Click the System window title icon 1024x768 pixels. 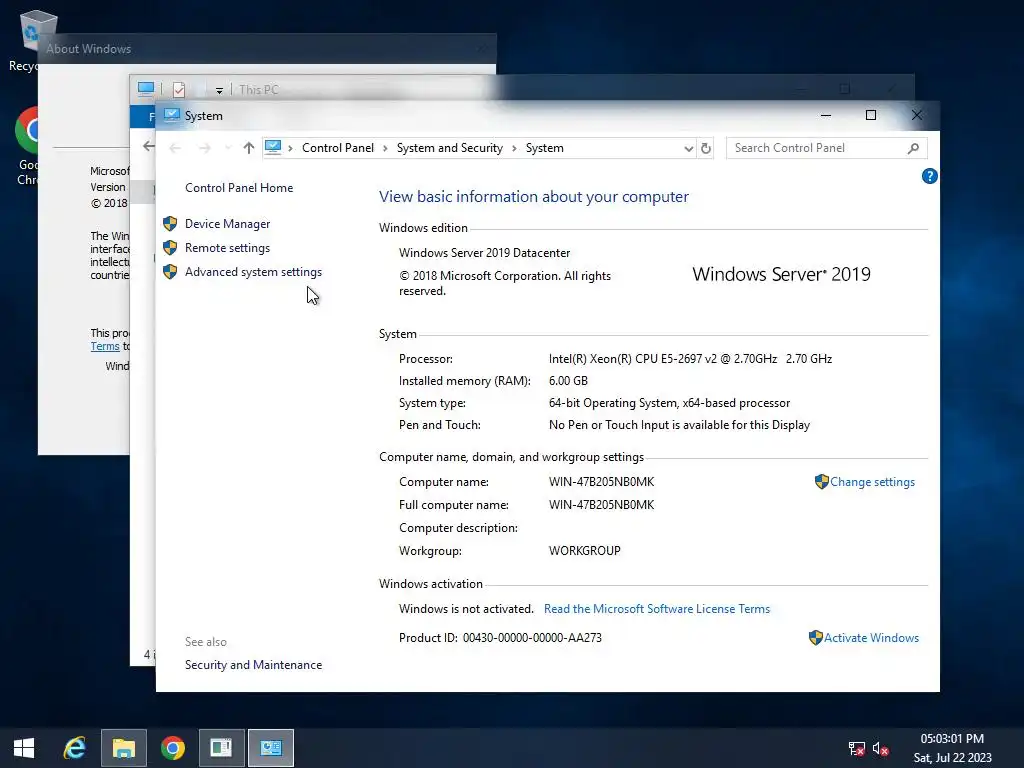click(172, 116)
